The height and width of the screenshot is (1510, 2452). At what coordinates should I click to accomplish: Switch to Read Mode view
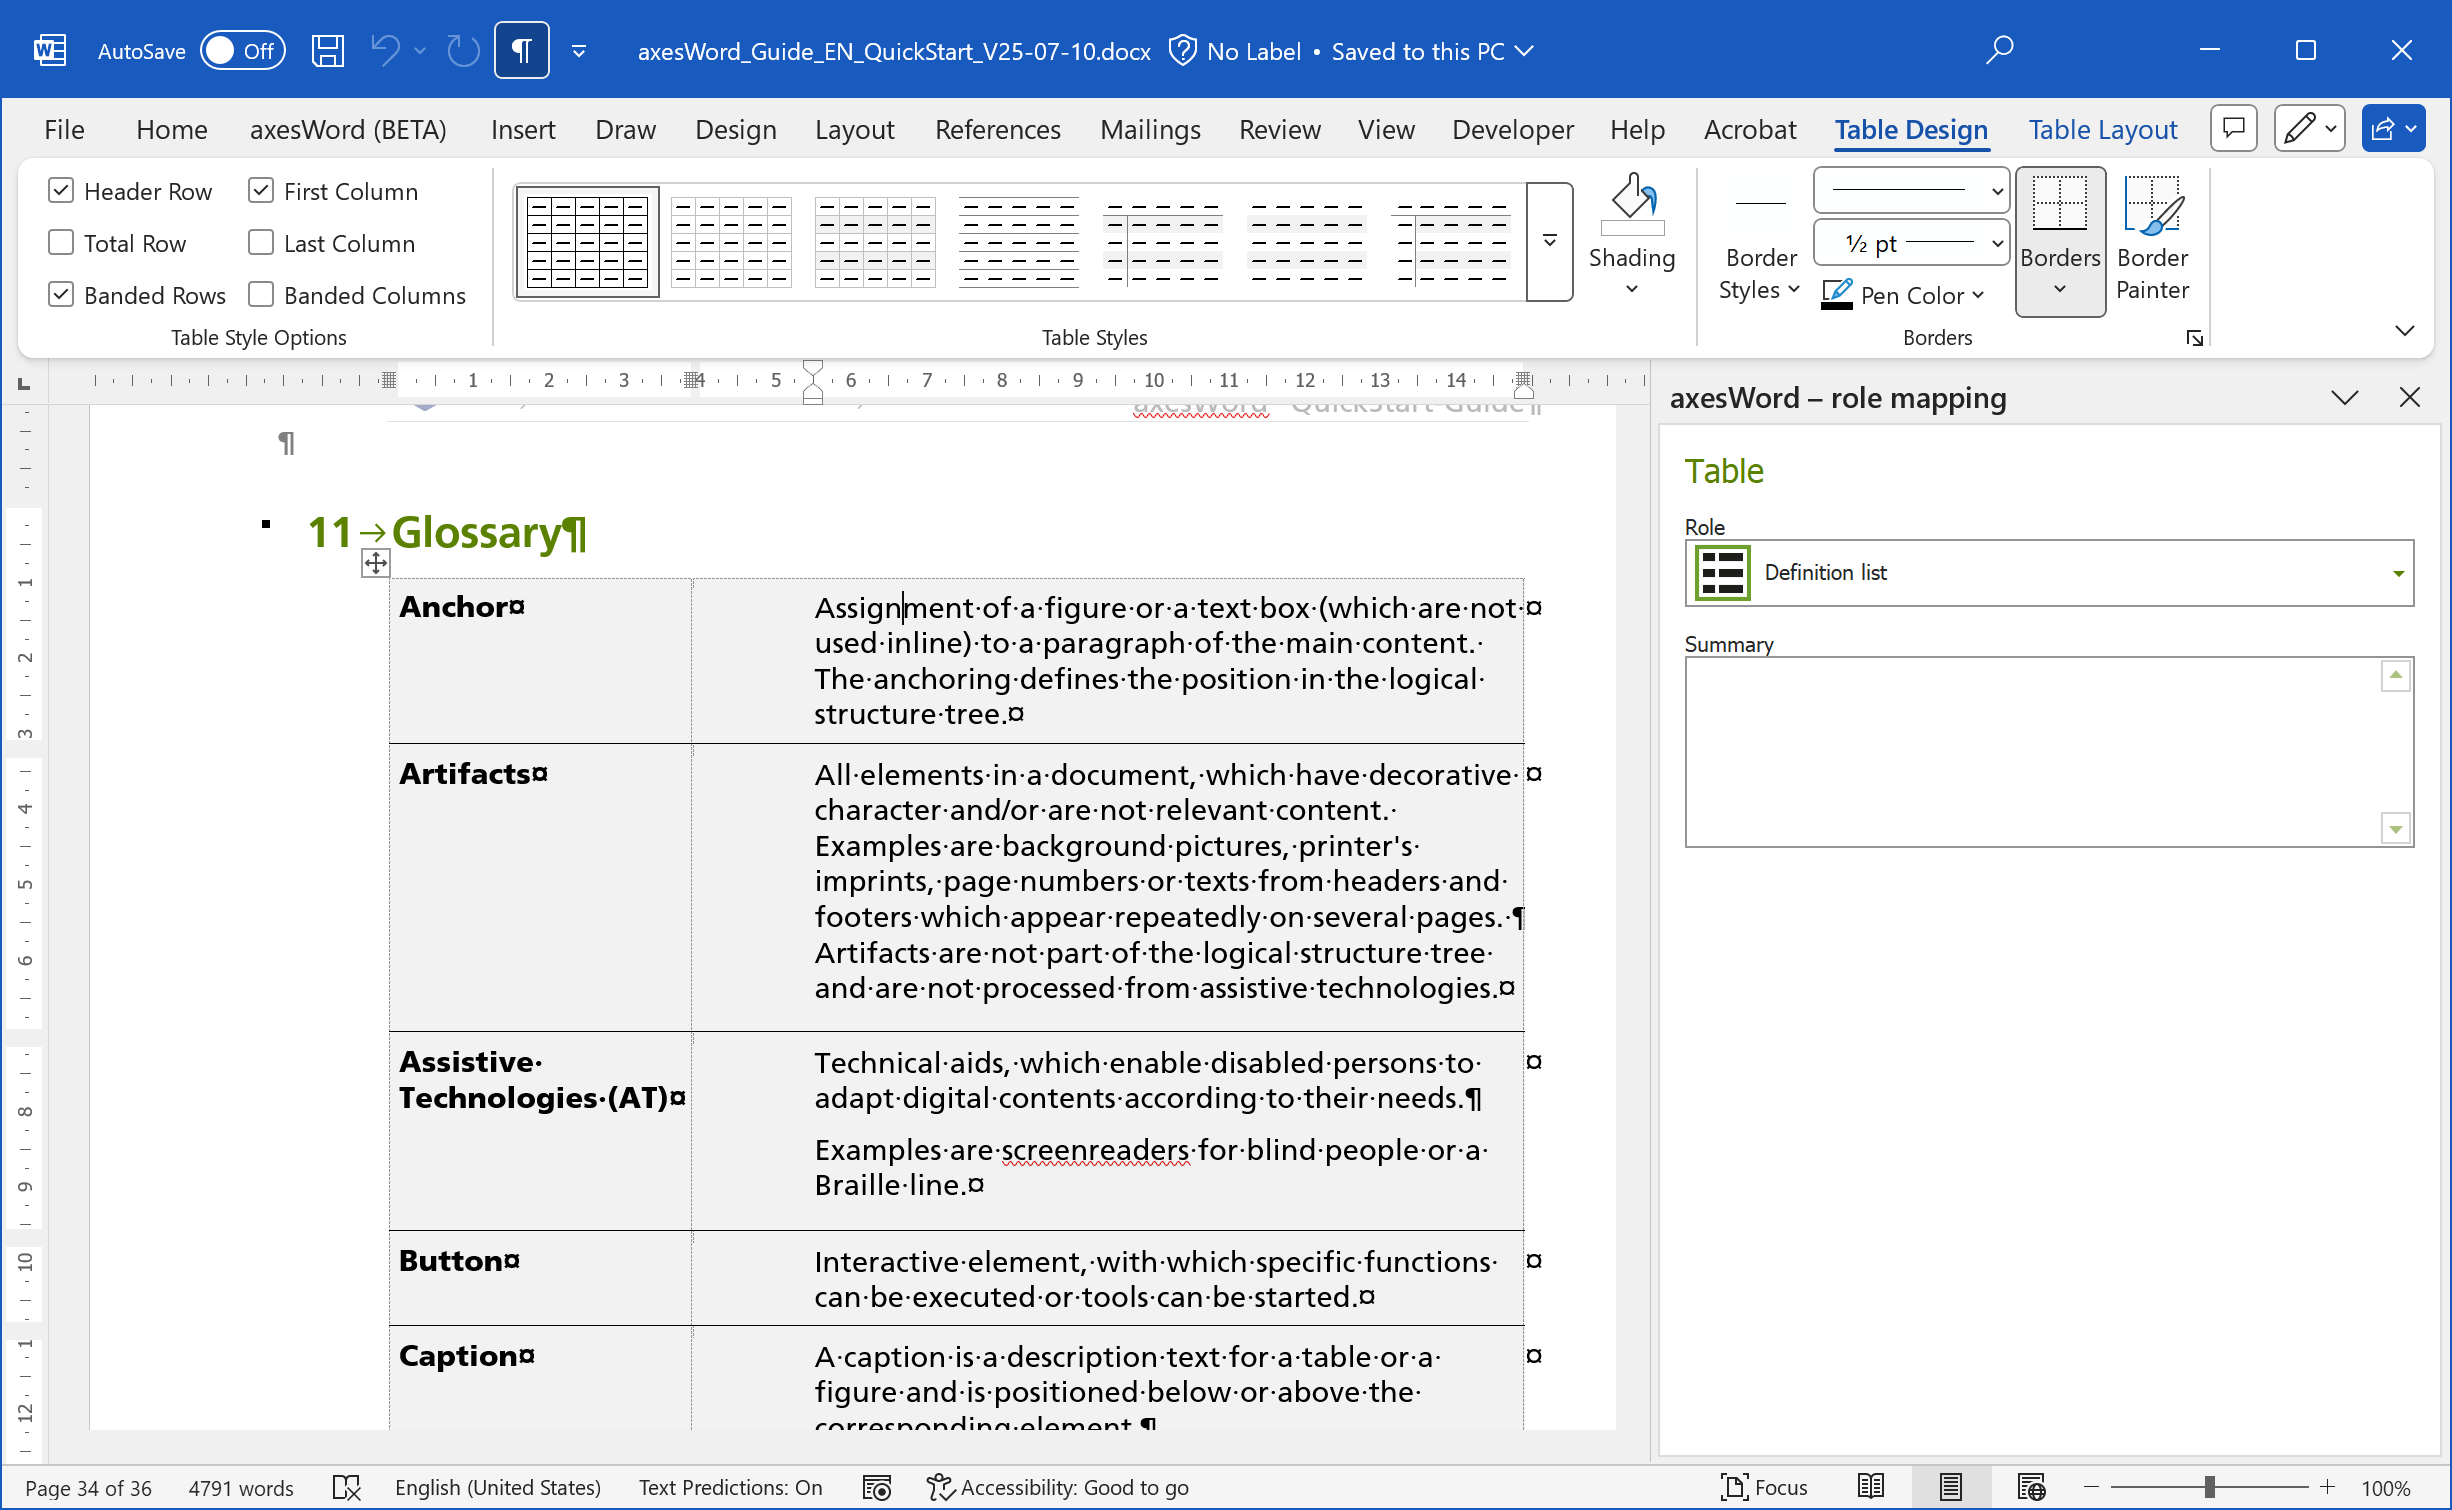coord(1871,1488)
